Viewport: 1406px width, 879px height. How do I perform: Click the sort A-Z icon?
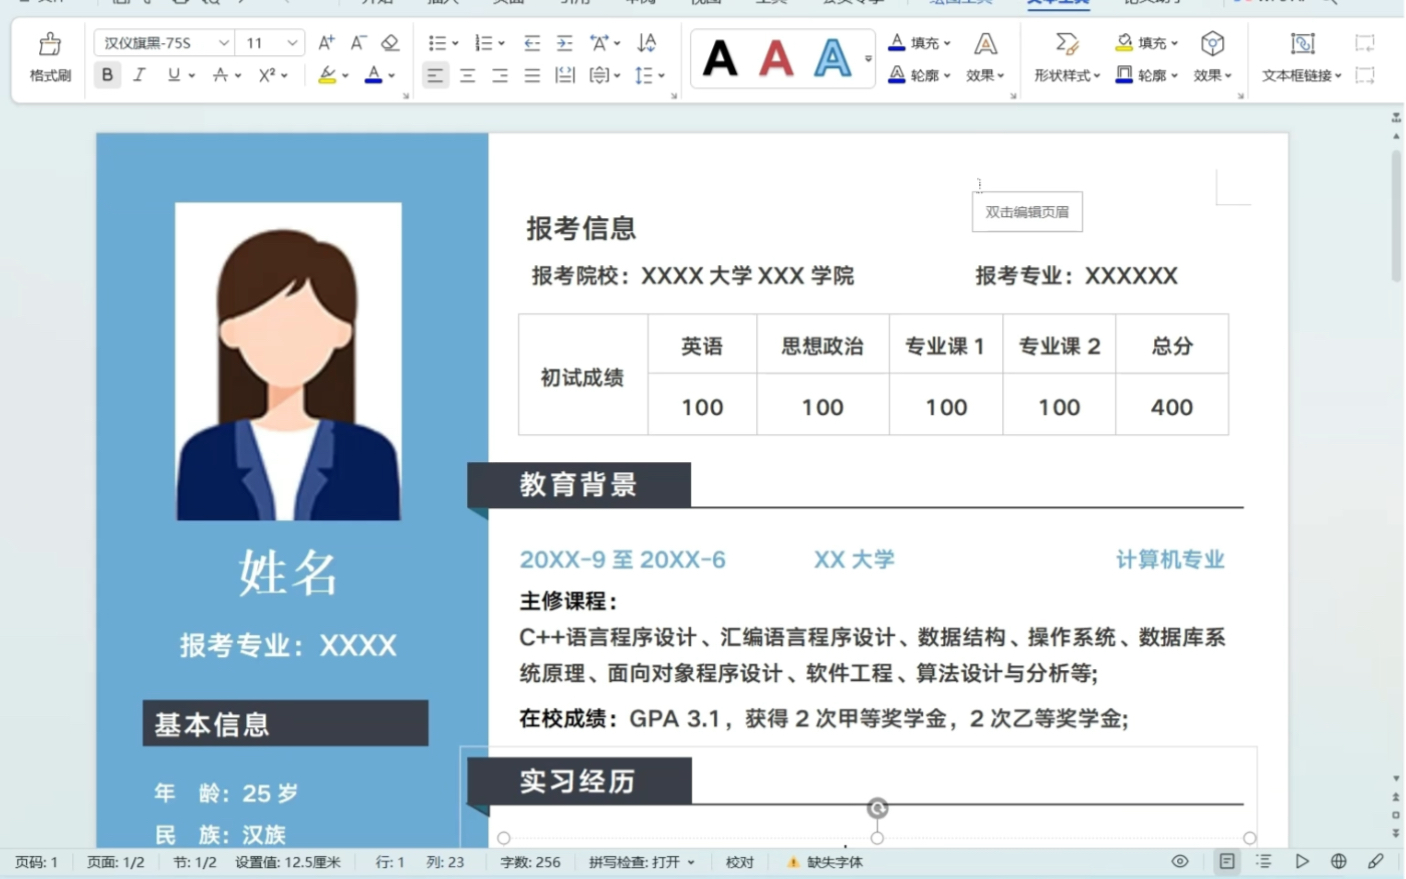coord(647,43)
